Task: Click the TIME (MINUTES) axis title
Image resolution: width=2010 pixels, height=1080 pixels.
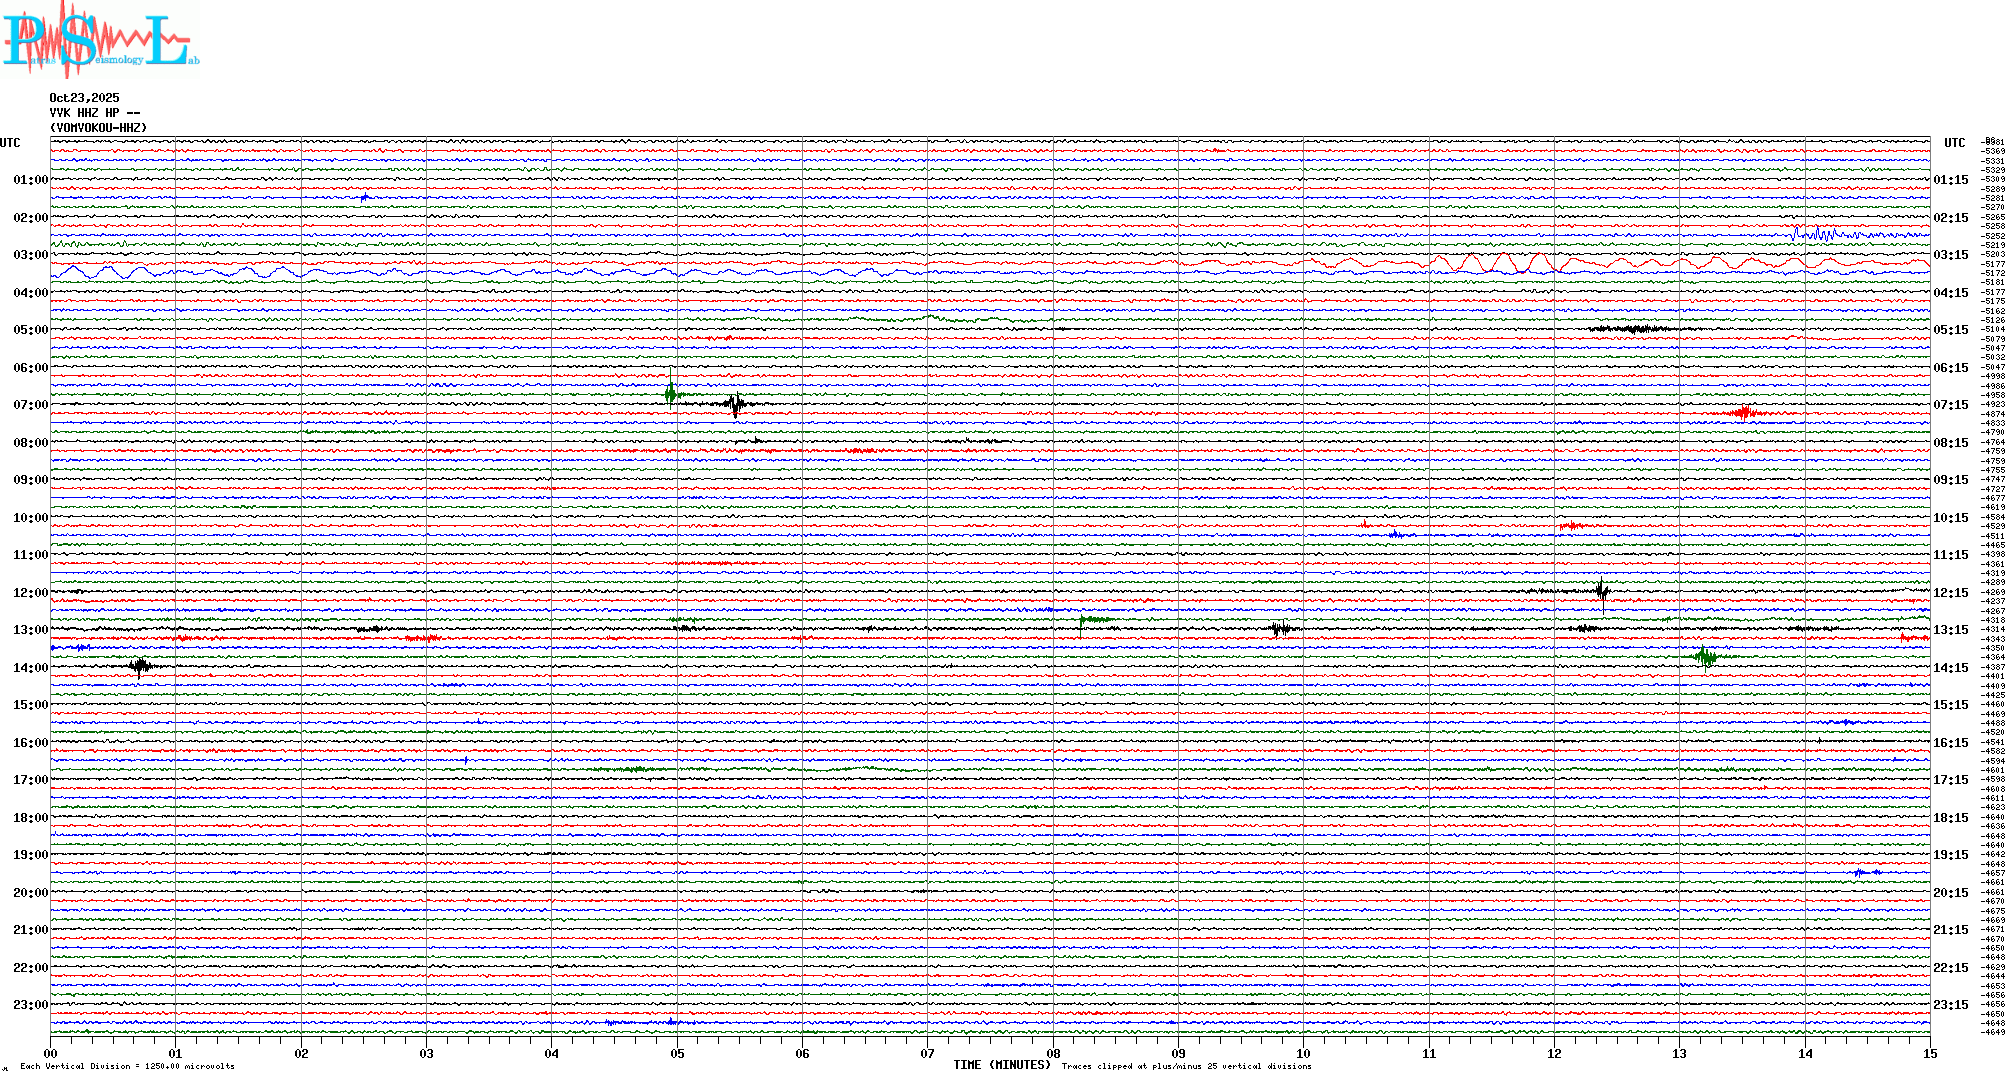Action: pos(1001,1065)
